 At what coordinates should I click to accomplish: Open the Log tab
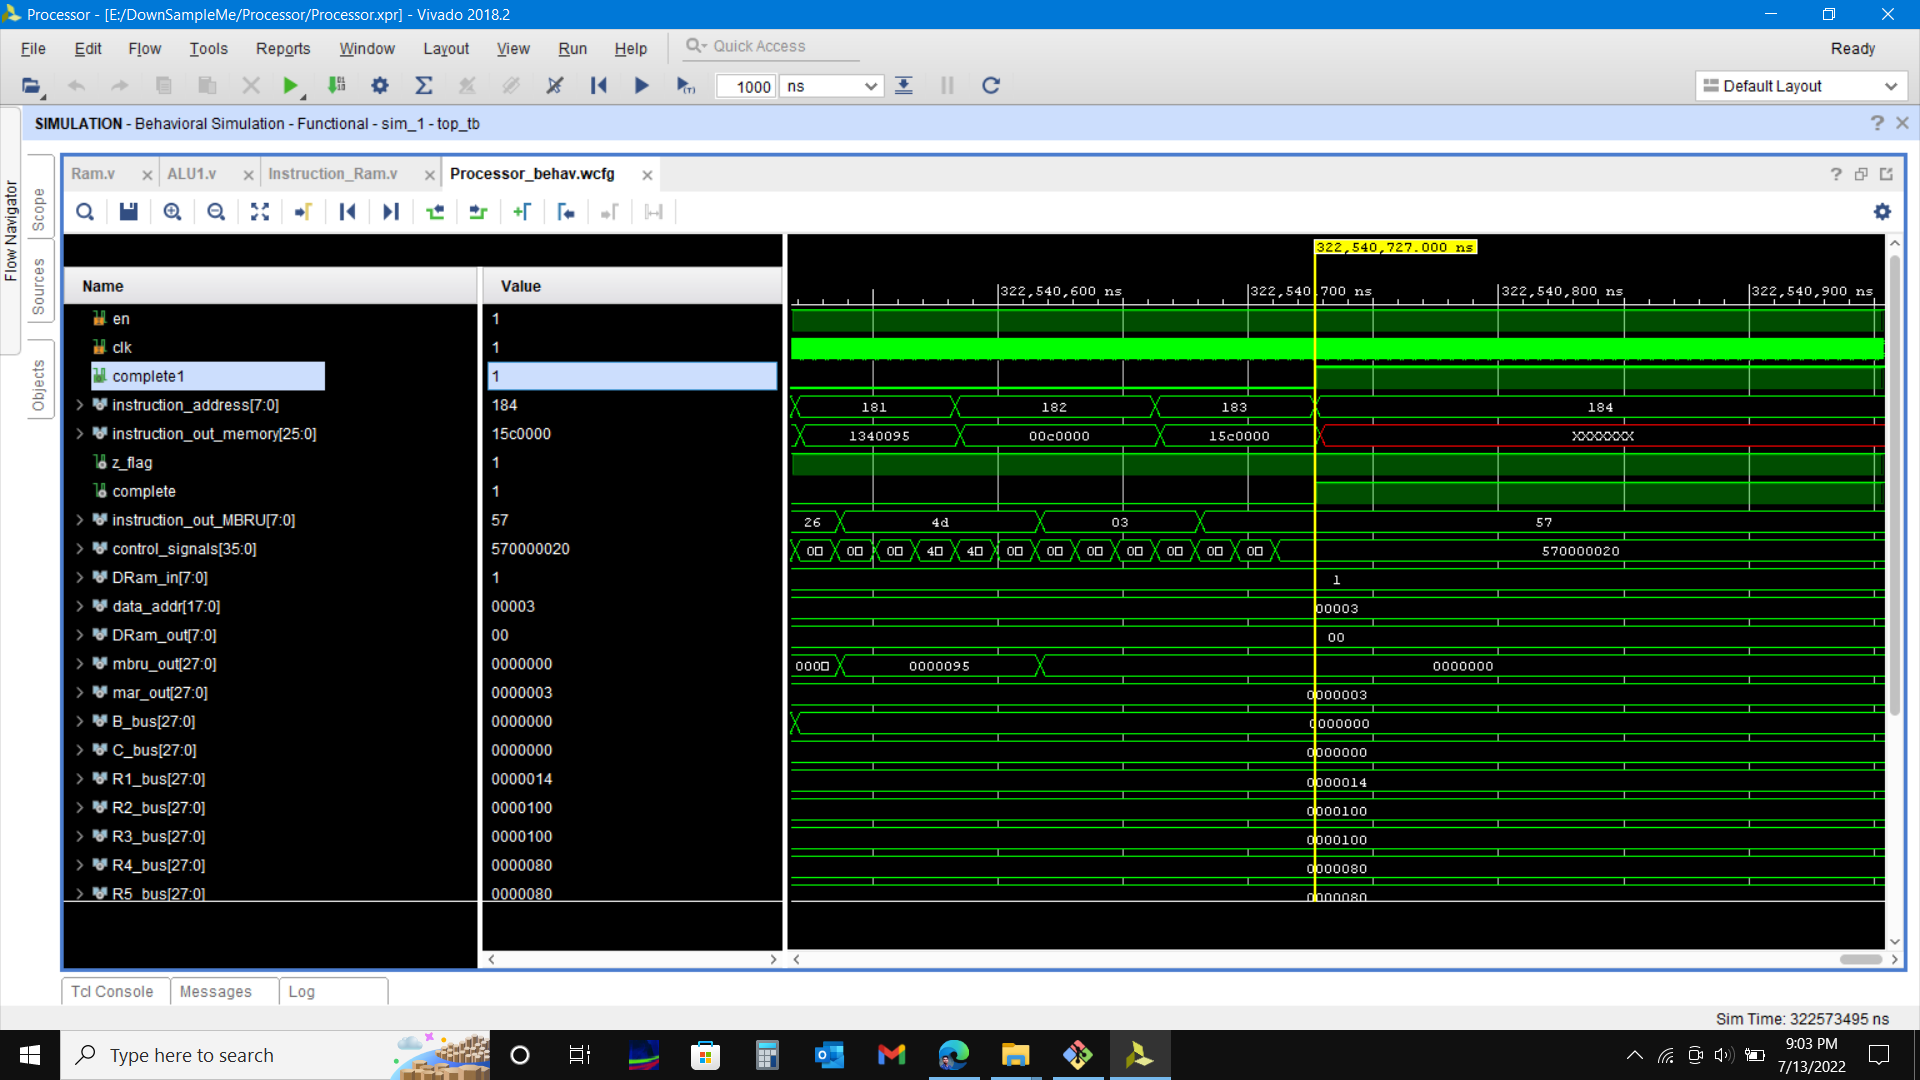coord(301,991)
